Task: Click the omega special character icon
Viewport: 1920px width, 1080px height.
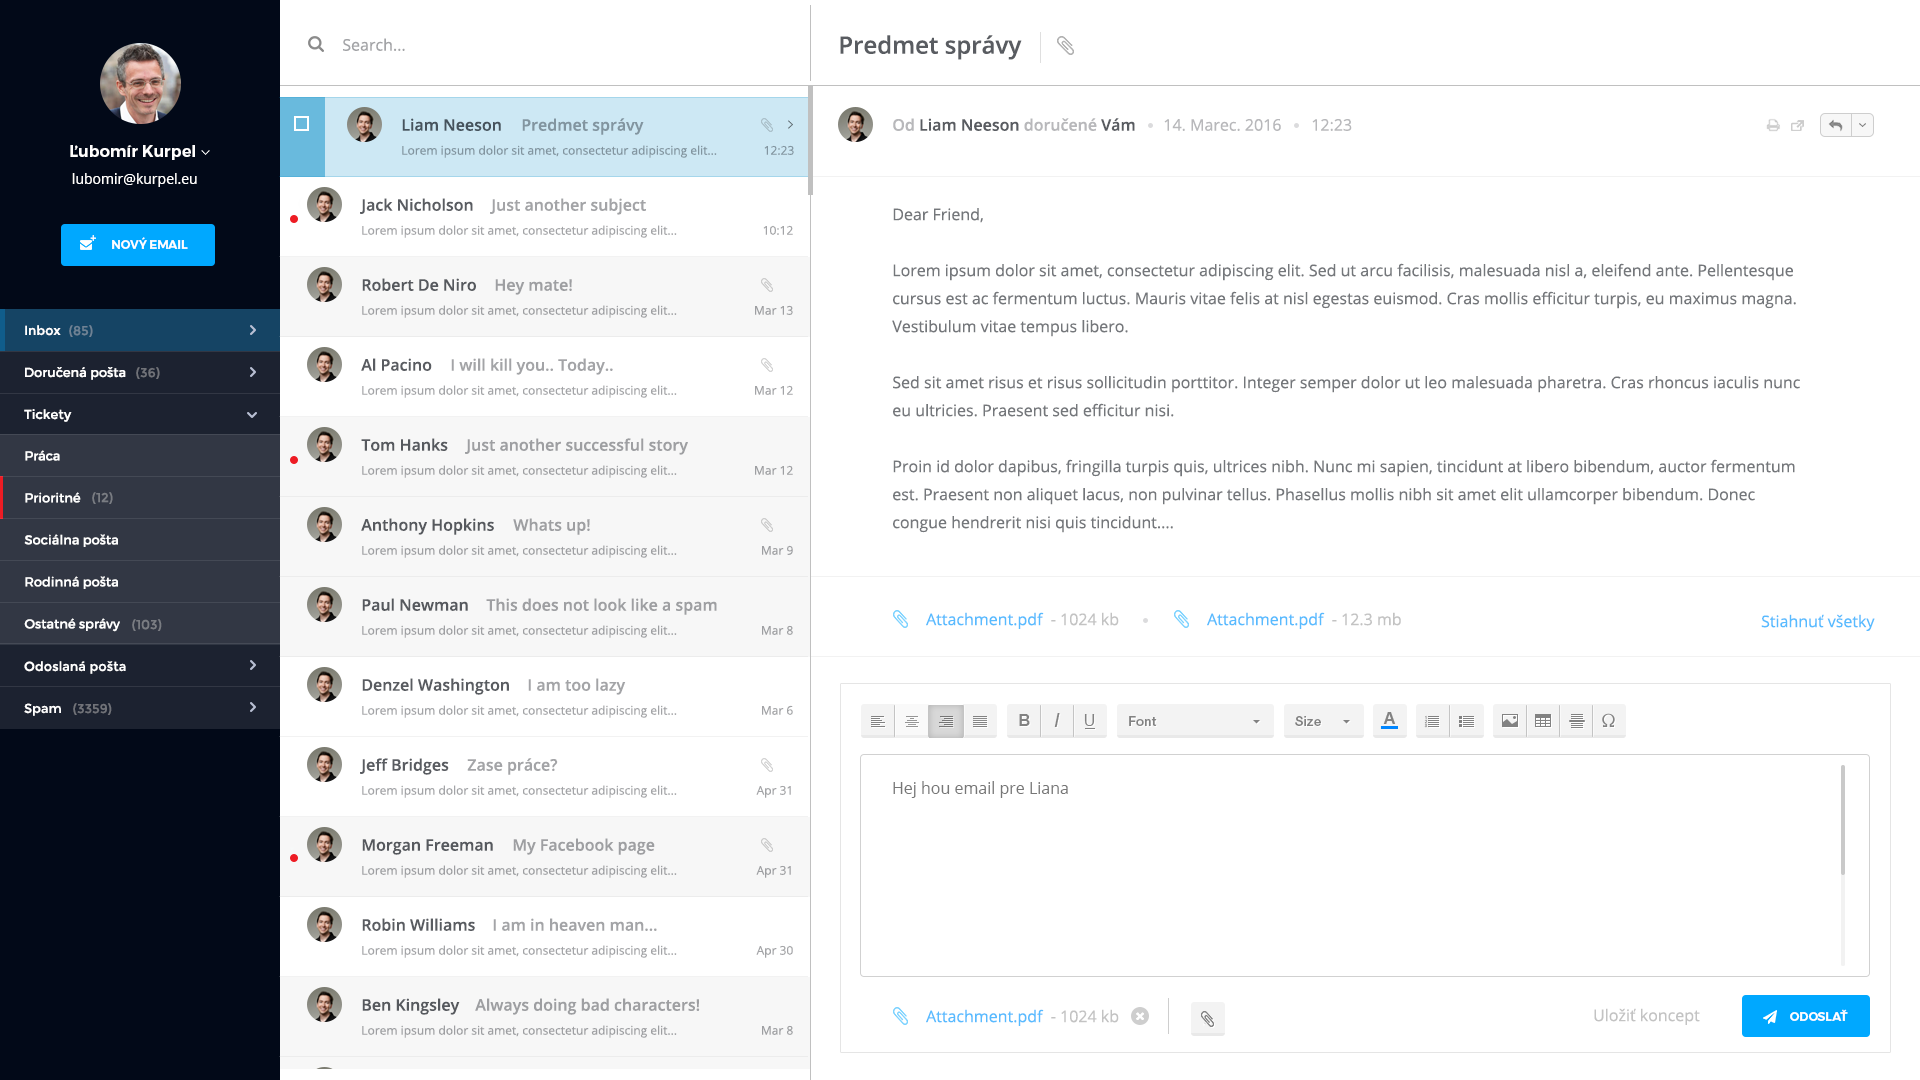Action: [x=1608, y=720]
